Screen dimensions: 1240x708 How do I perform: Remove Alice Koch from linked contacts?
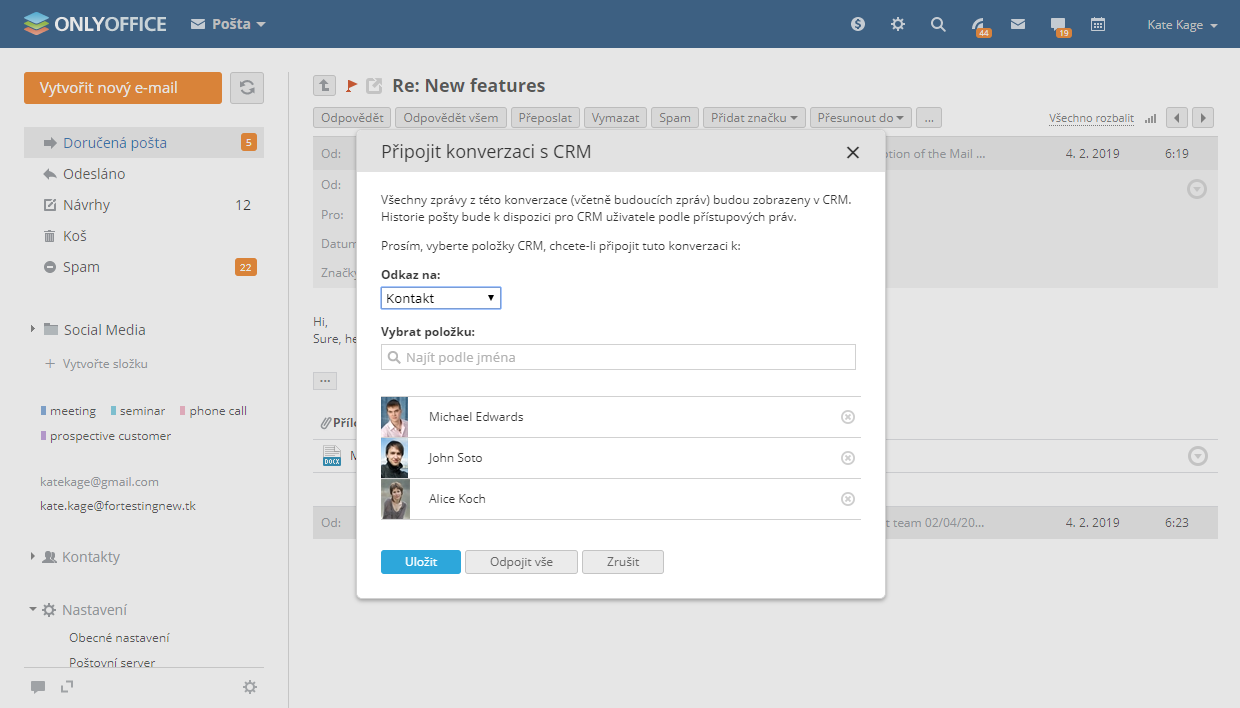[848, 499]
